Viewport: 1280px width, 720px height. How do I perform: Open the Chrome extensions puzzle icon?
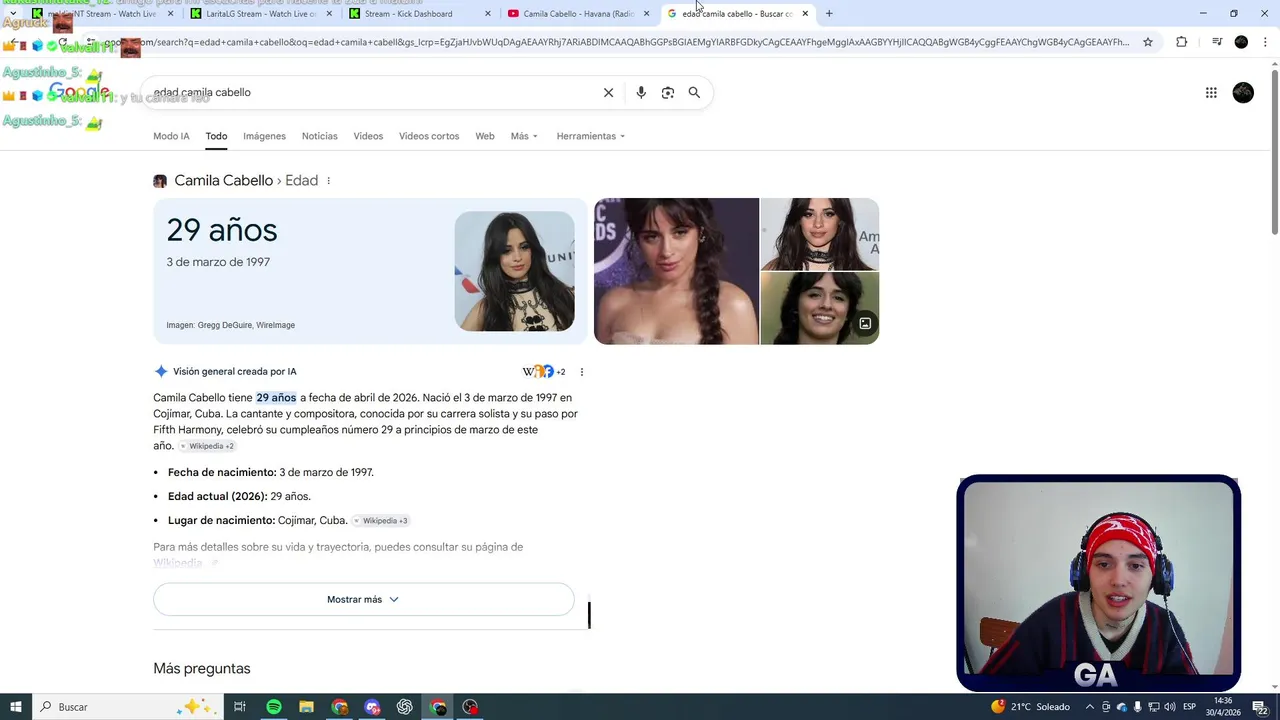point(1181,42)
